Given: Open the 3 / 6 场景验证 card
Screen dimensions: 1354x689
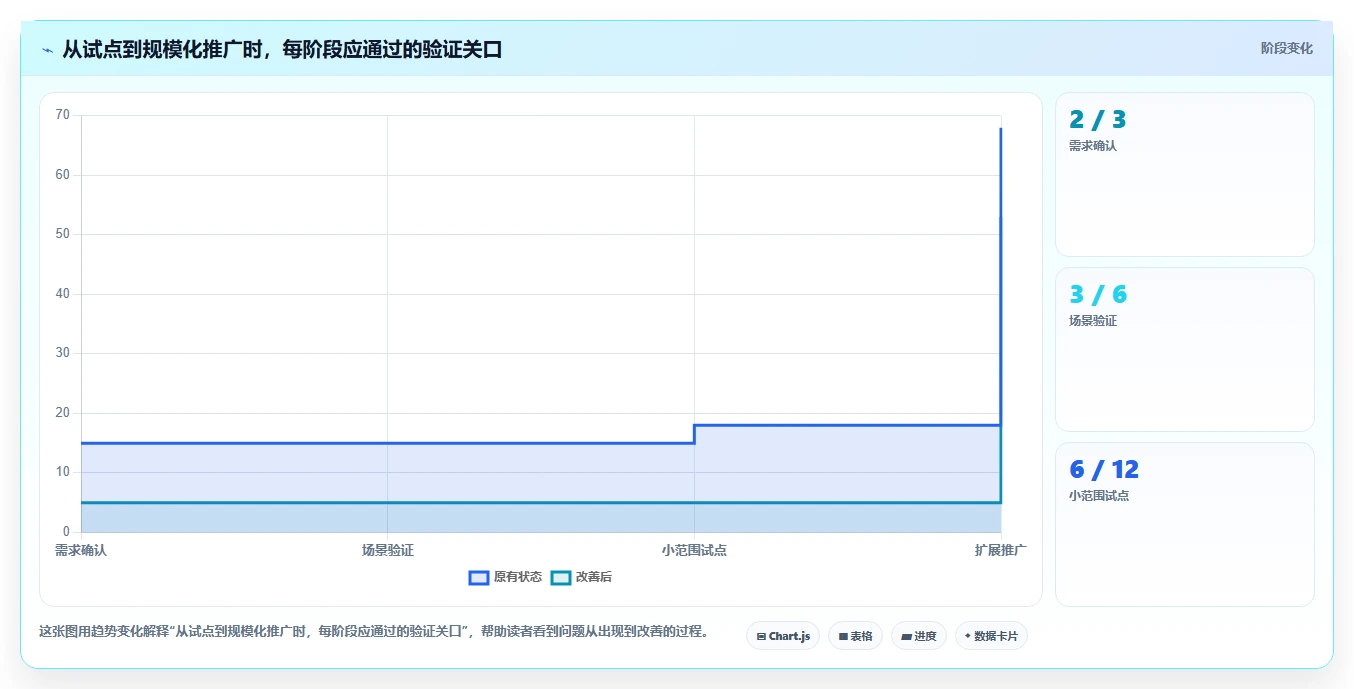Looking at the screenshot, I should tap(1185, 349).
